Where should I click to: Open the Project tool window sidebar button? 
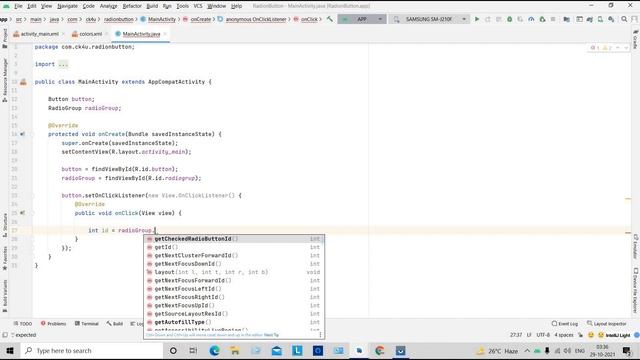pyautogui.click(x=5, y=38)
